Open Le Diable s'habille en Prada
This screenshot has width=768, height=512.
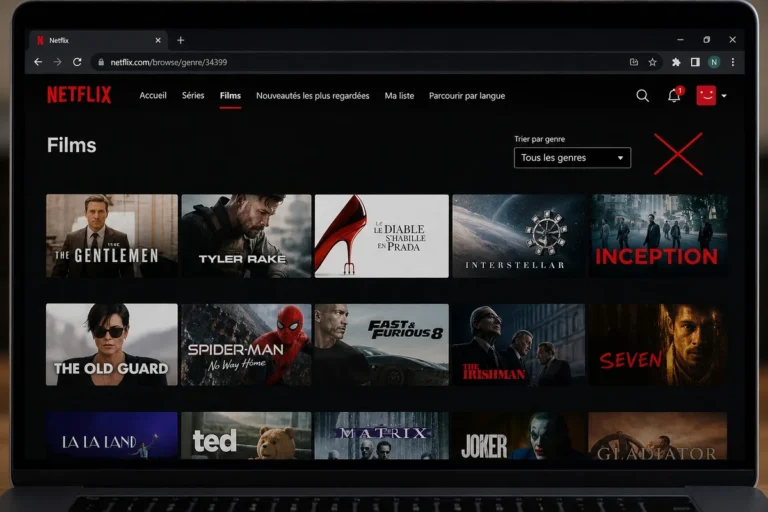point(382,236)
